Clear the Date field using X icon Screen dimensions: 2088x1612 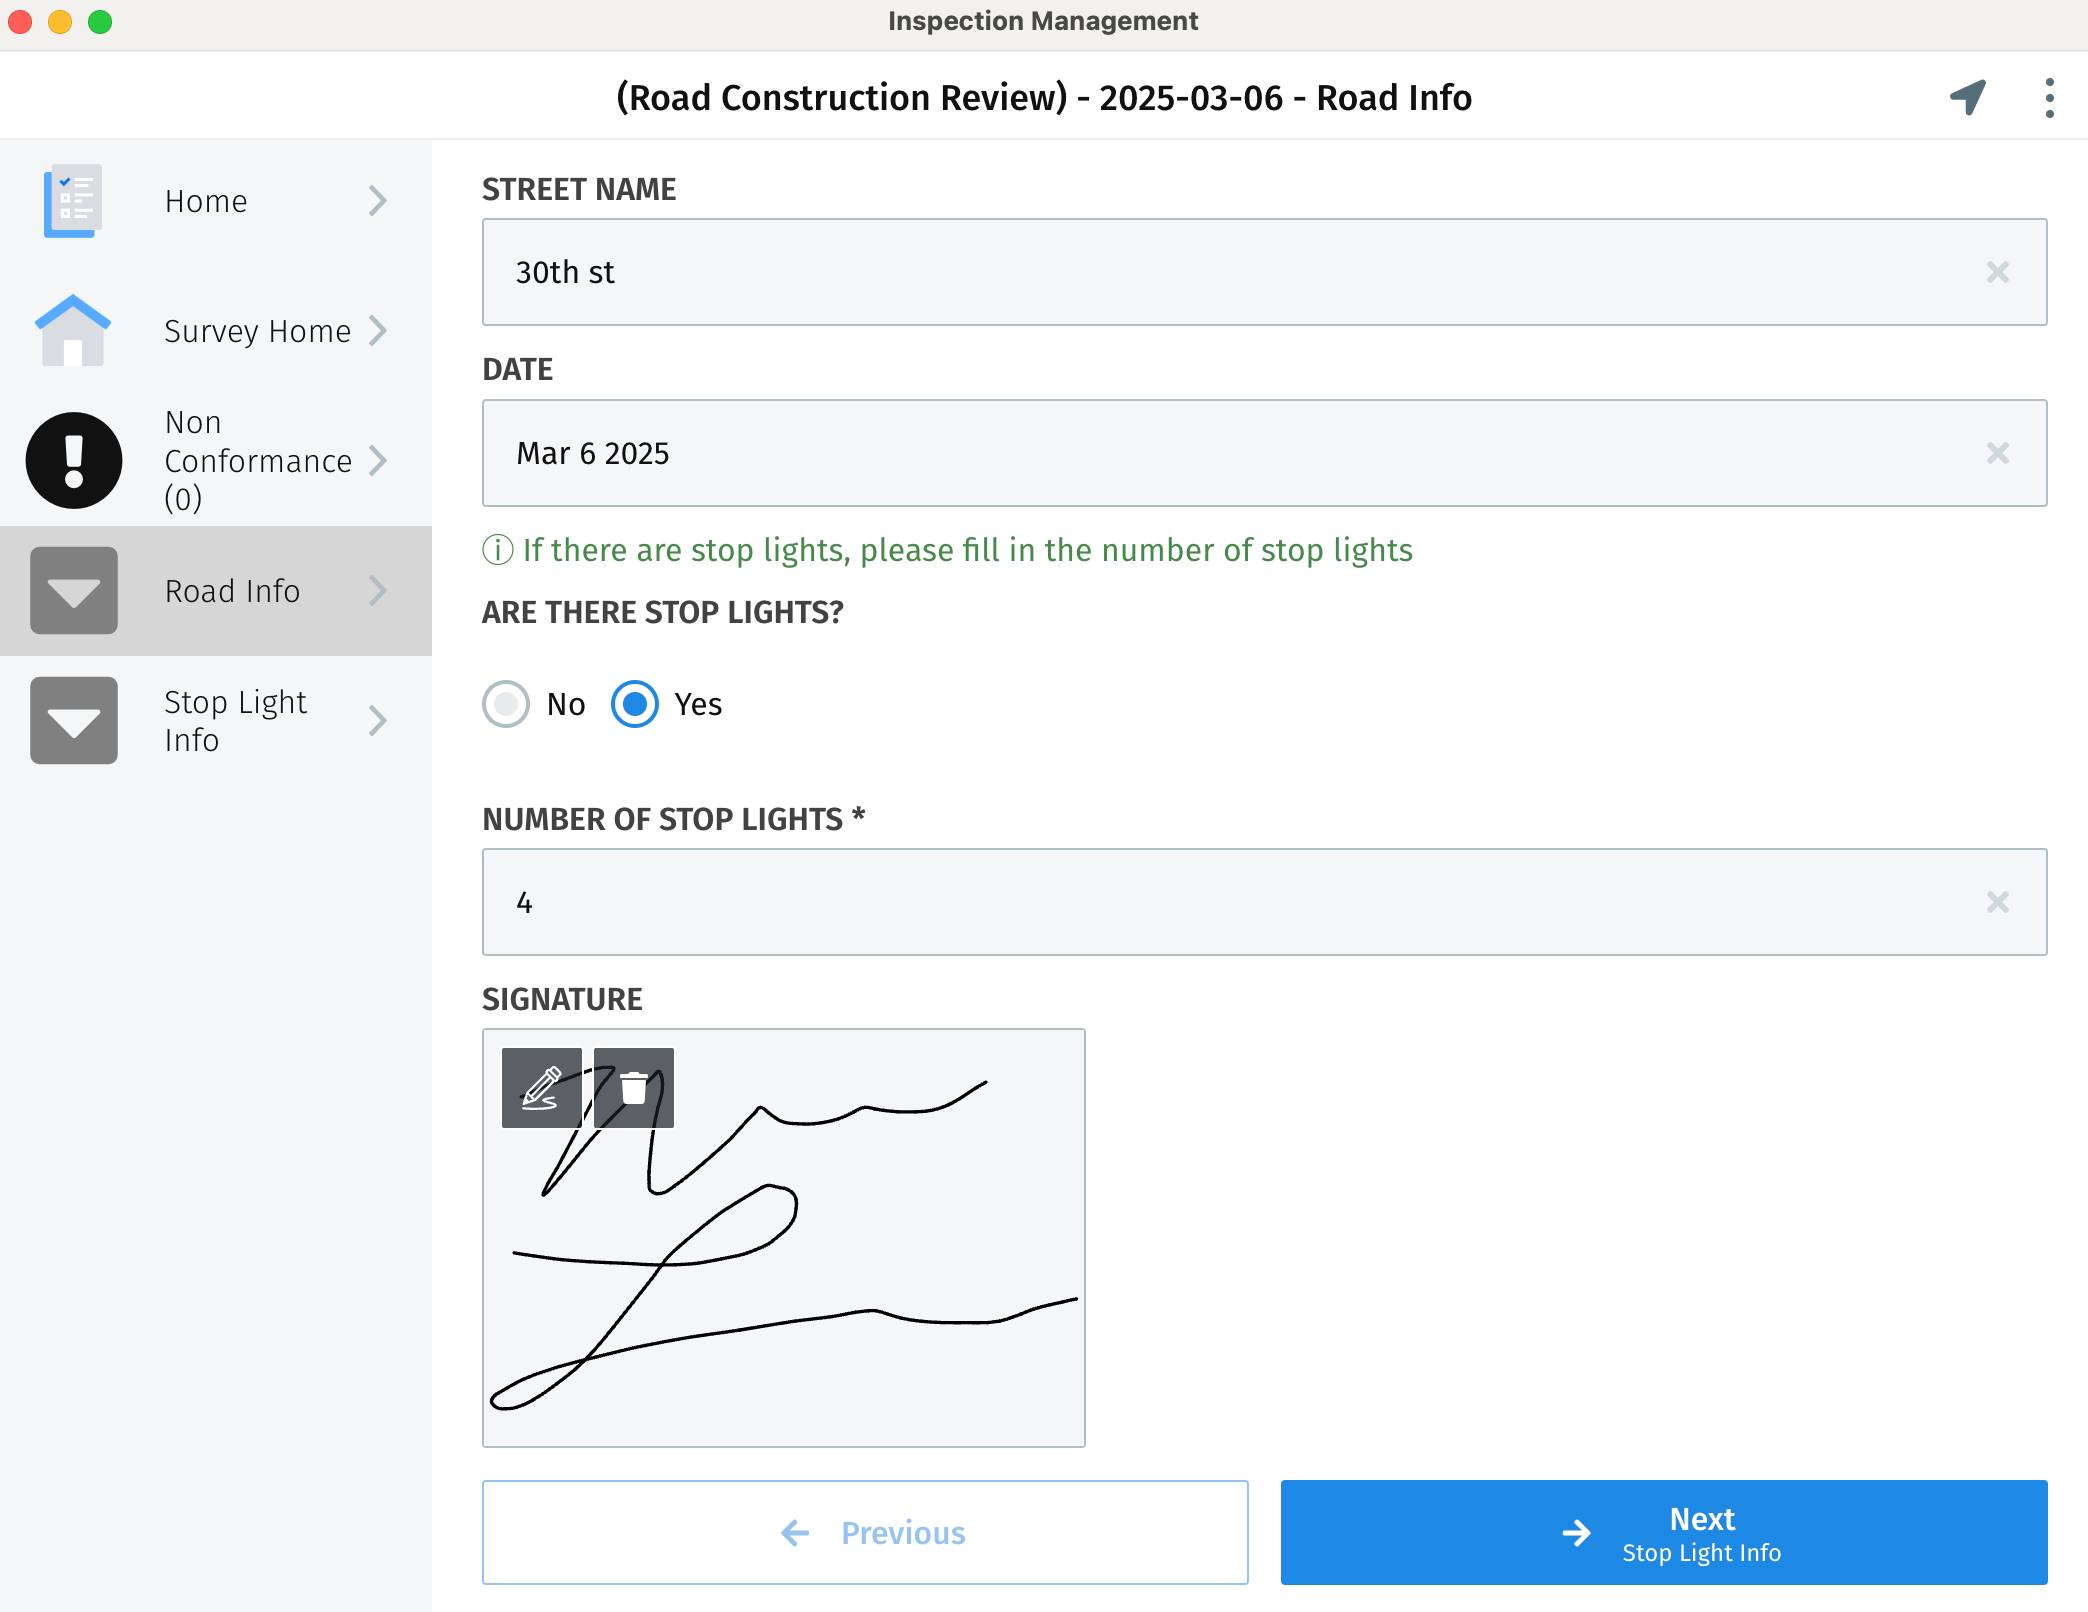(1997, 453)
